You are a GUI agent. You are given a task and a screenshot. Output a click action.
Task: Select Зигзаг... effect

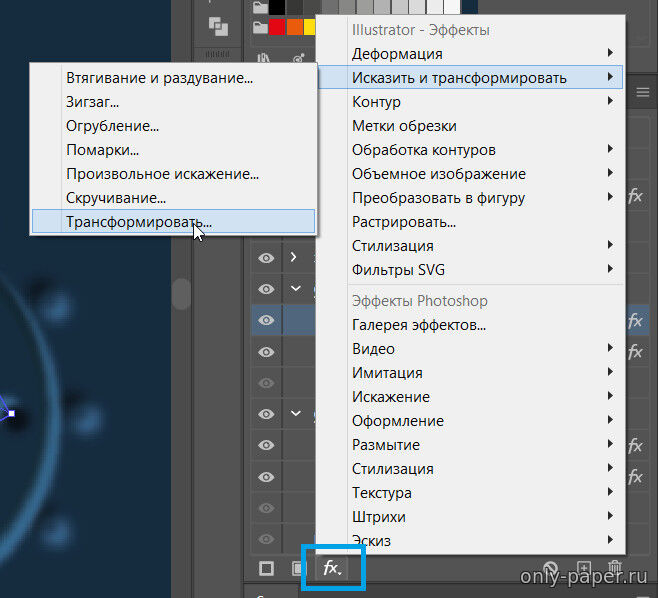[92, 101]
